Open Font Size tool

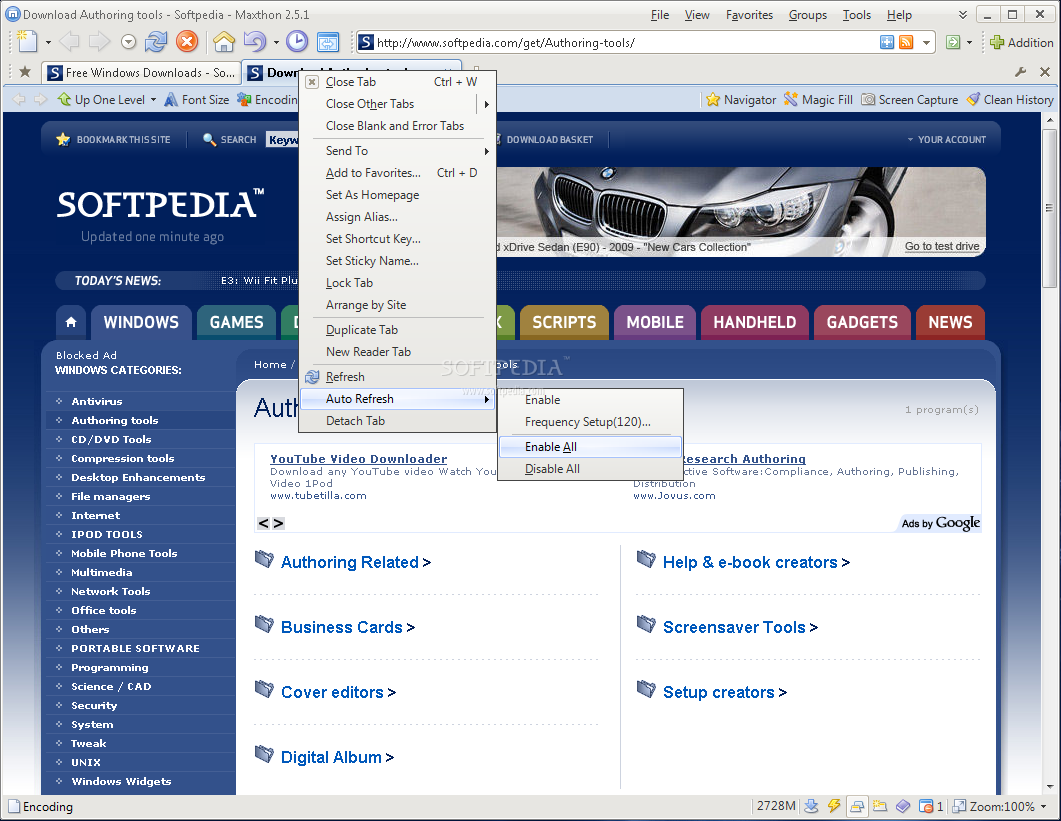point(197,99)
